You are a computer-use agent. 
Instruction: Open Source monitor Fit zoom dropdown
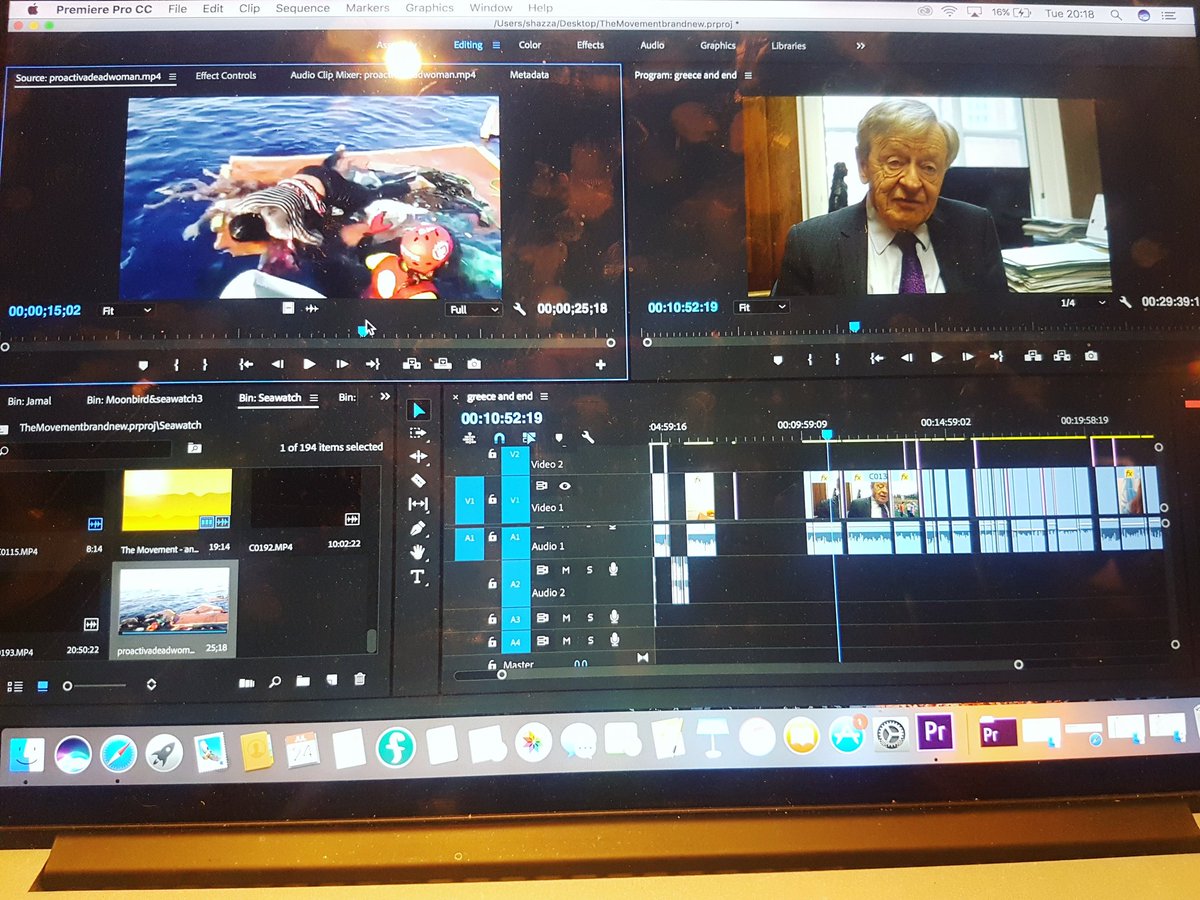126,311
